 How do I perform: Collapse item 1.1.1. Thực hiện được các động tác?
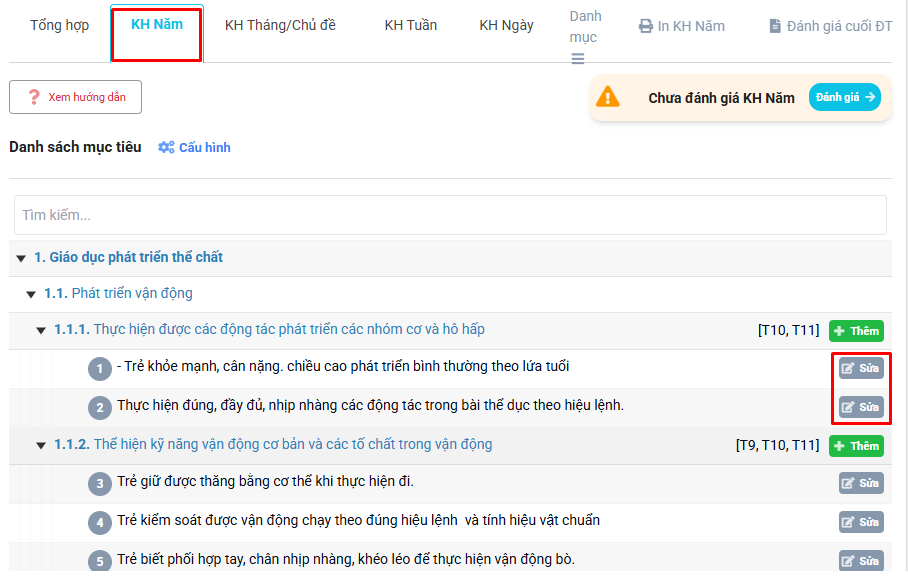tap(41, 330)
